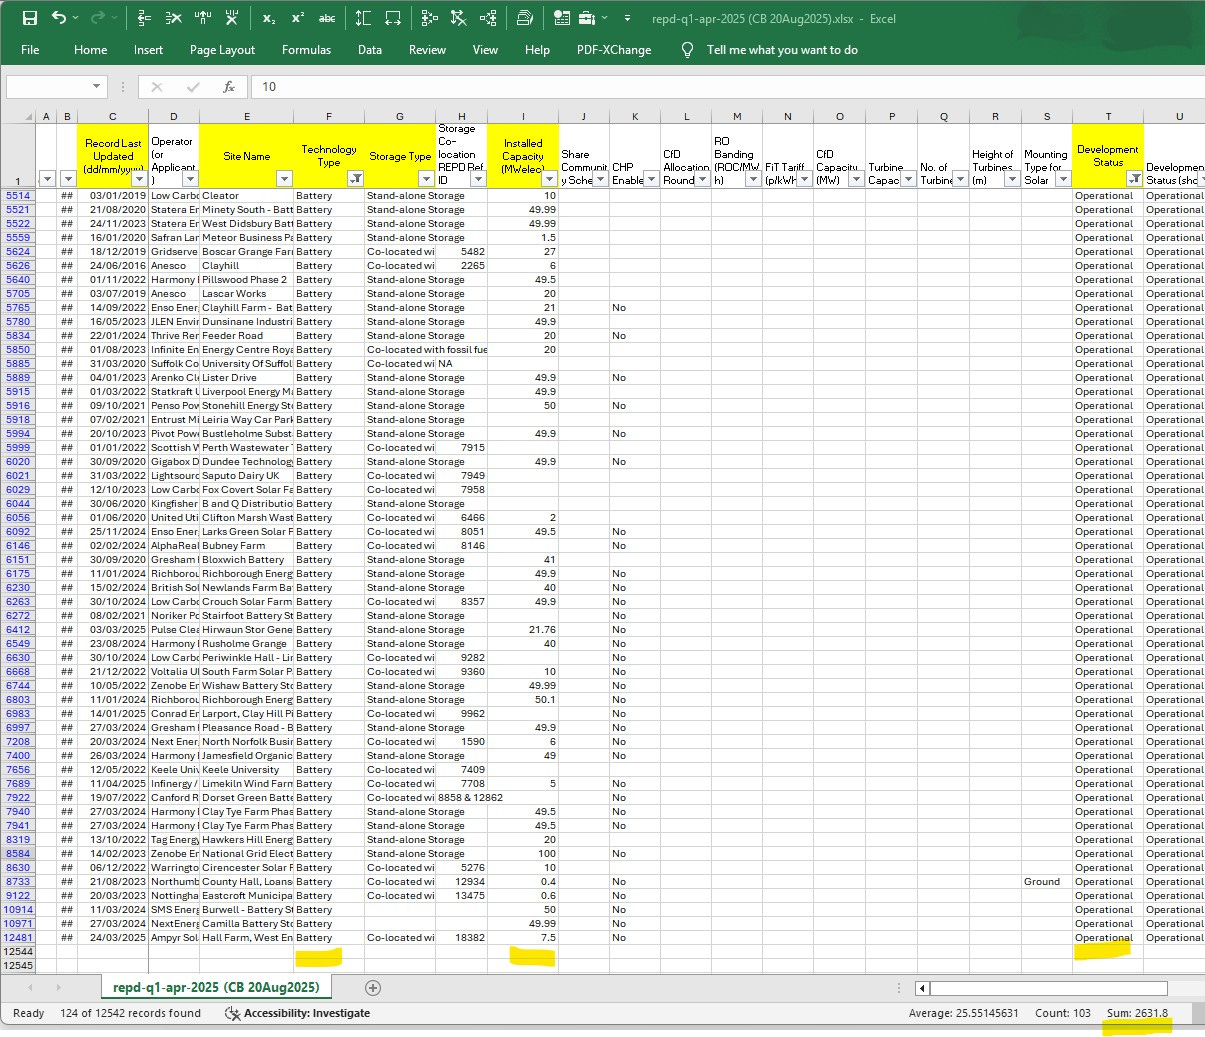Apply Subscript formatting icon
The image size is (1205, 1037).
(x=268, y=18)
